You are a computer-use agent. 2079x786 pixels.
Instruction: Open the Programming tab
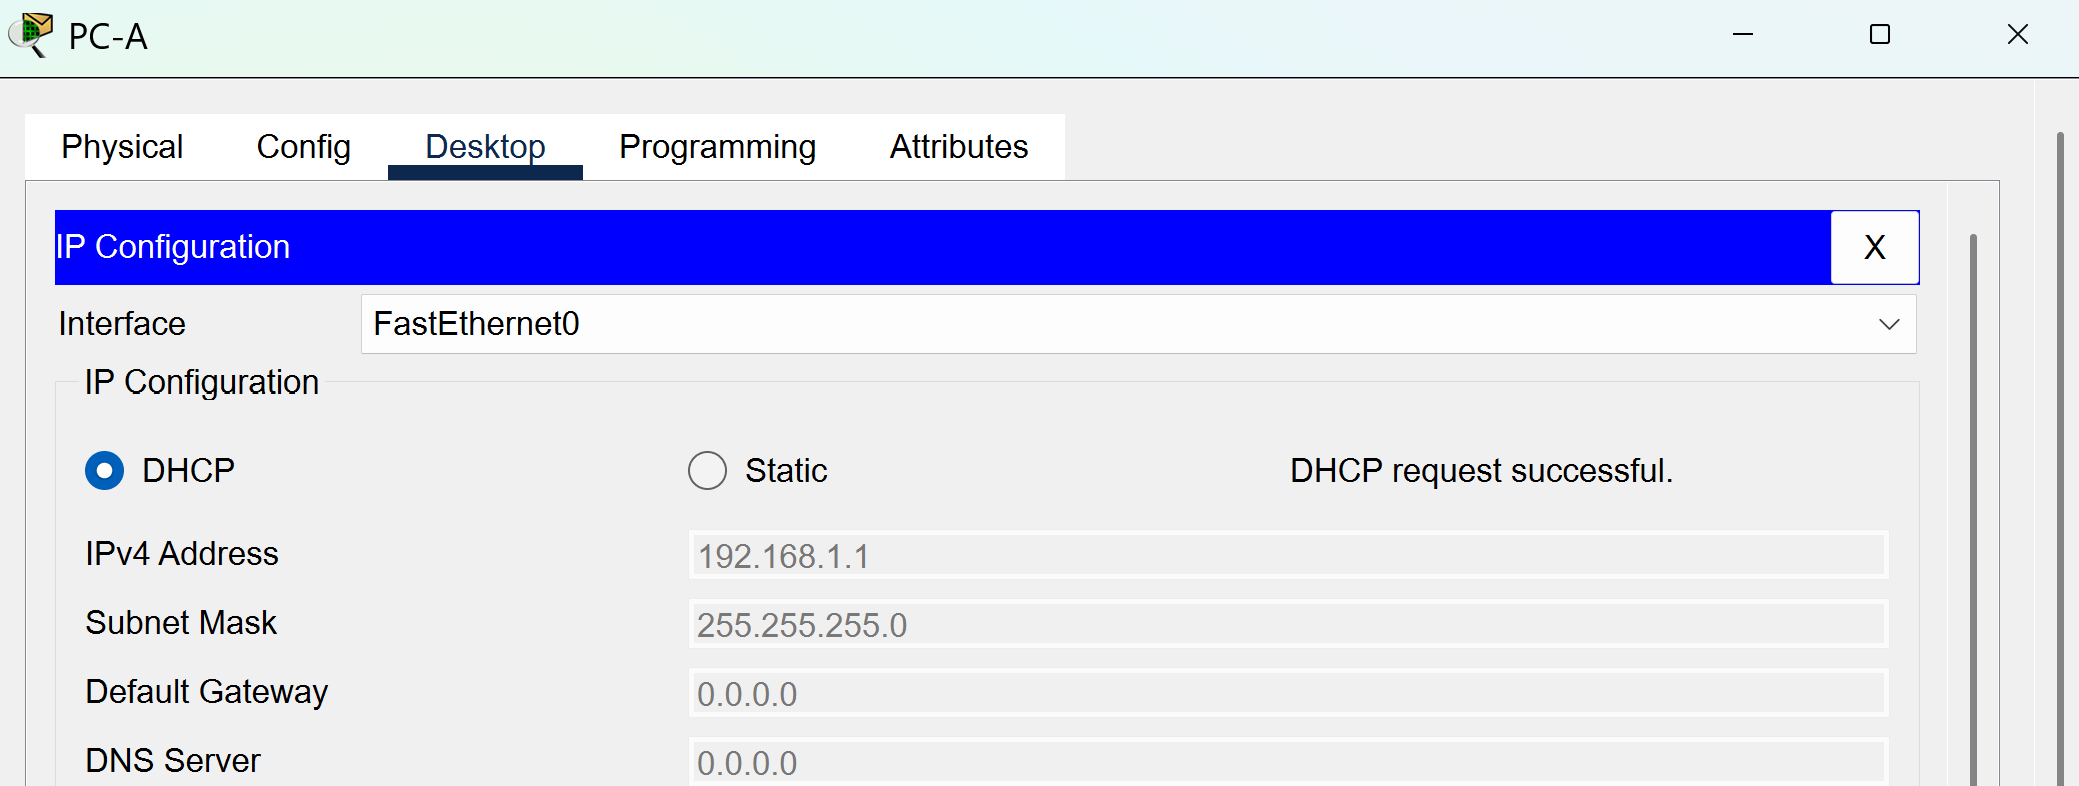point(717,147)
